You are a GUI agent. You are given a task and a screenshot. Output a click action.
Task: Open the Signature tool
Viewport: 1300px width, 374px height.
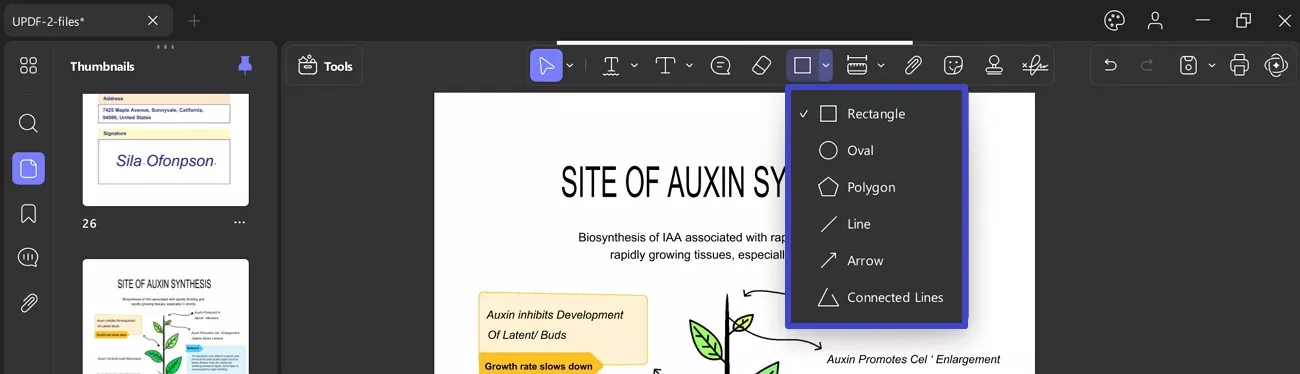1035,65
